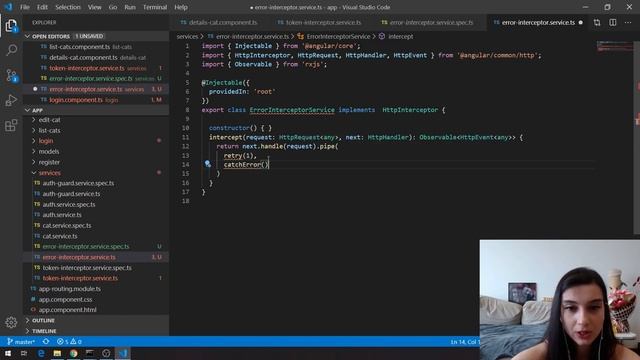Screen dimensions: 640x360
Task: Click the Ln 14 cursor position indicator
Action: 464,342
